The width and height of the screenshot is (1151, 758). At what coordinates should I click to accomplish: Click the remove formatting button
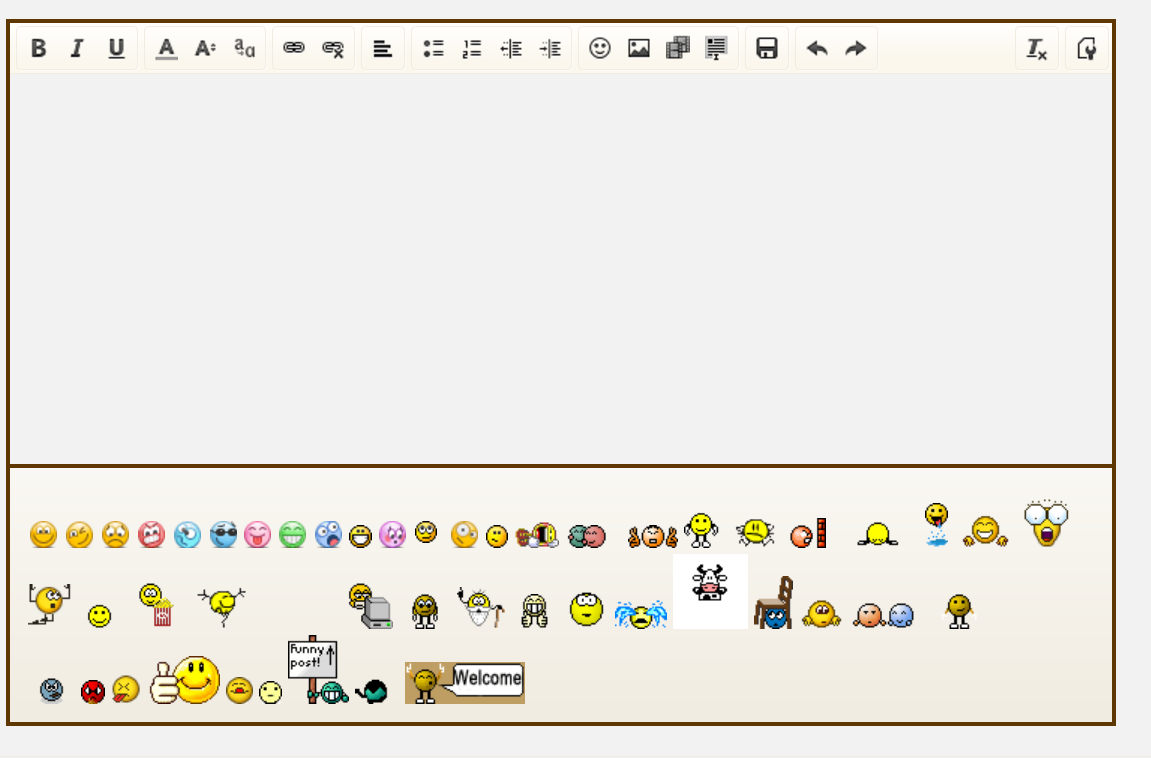pyautogui.click(x=1037, y=48)
